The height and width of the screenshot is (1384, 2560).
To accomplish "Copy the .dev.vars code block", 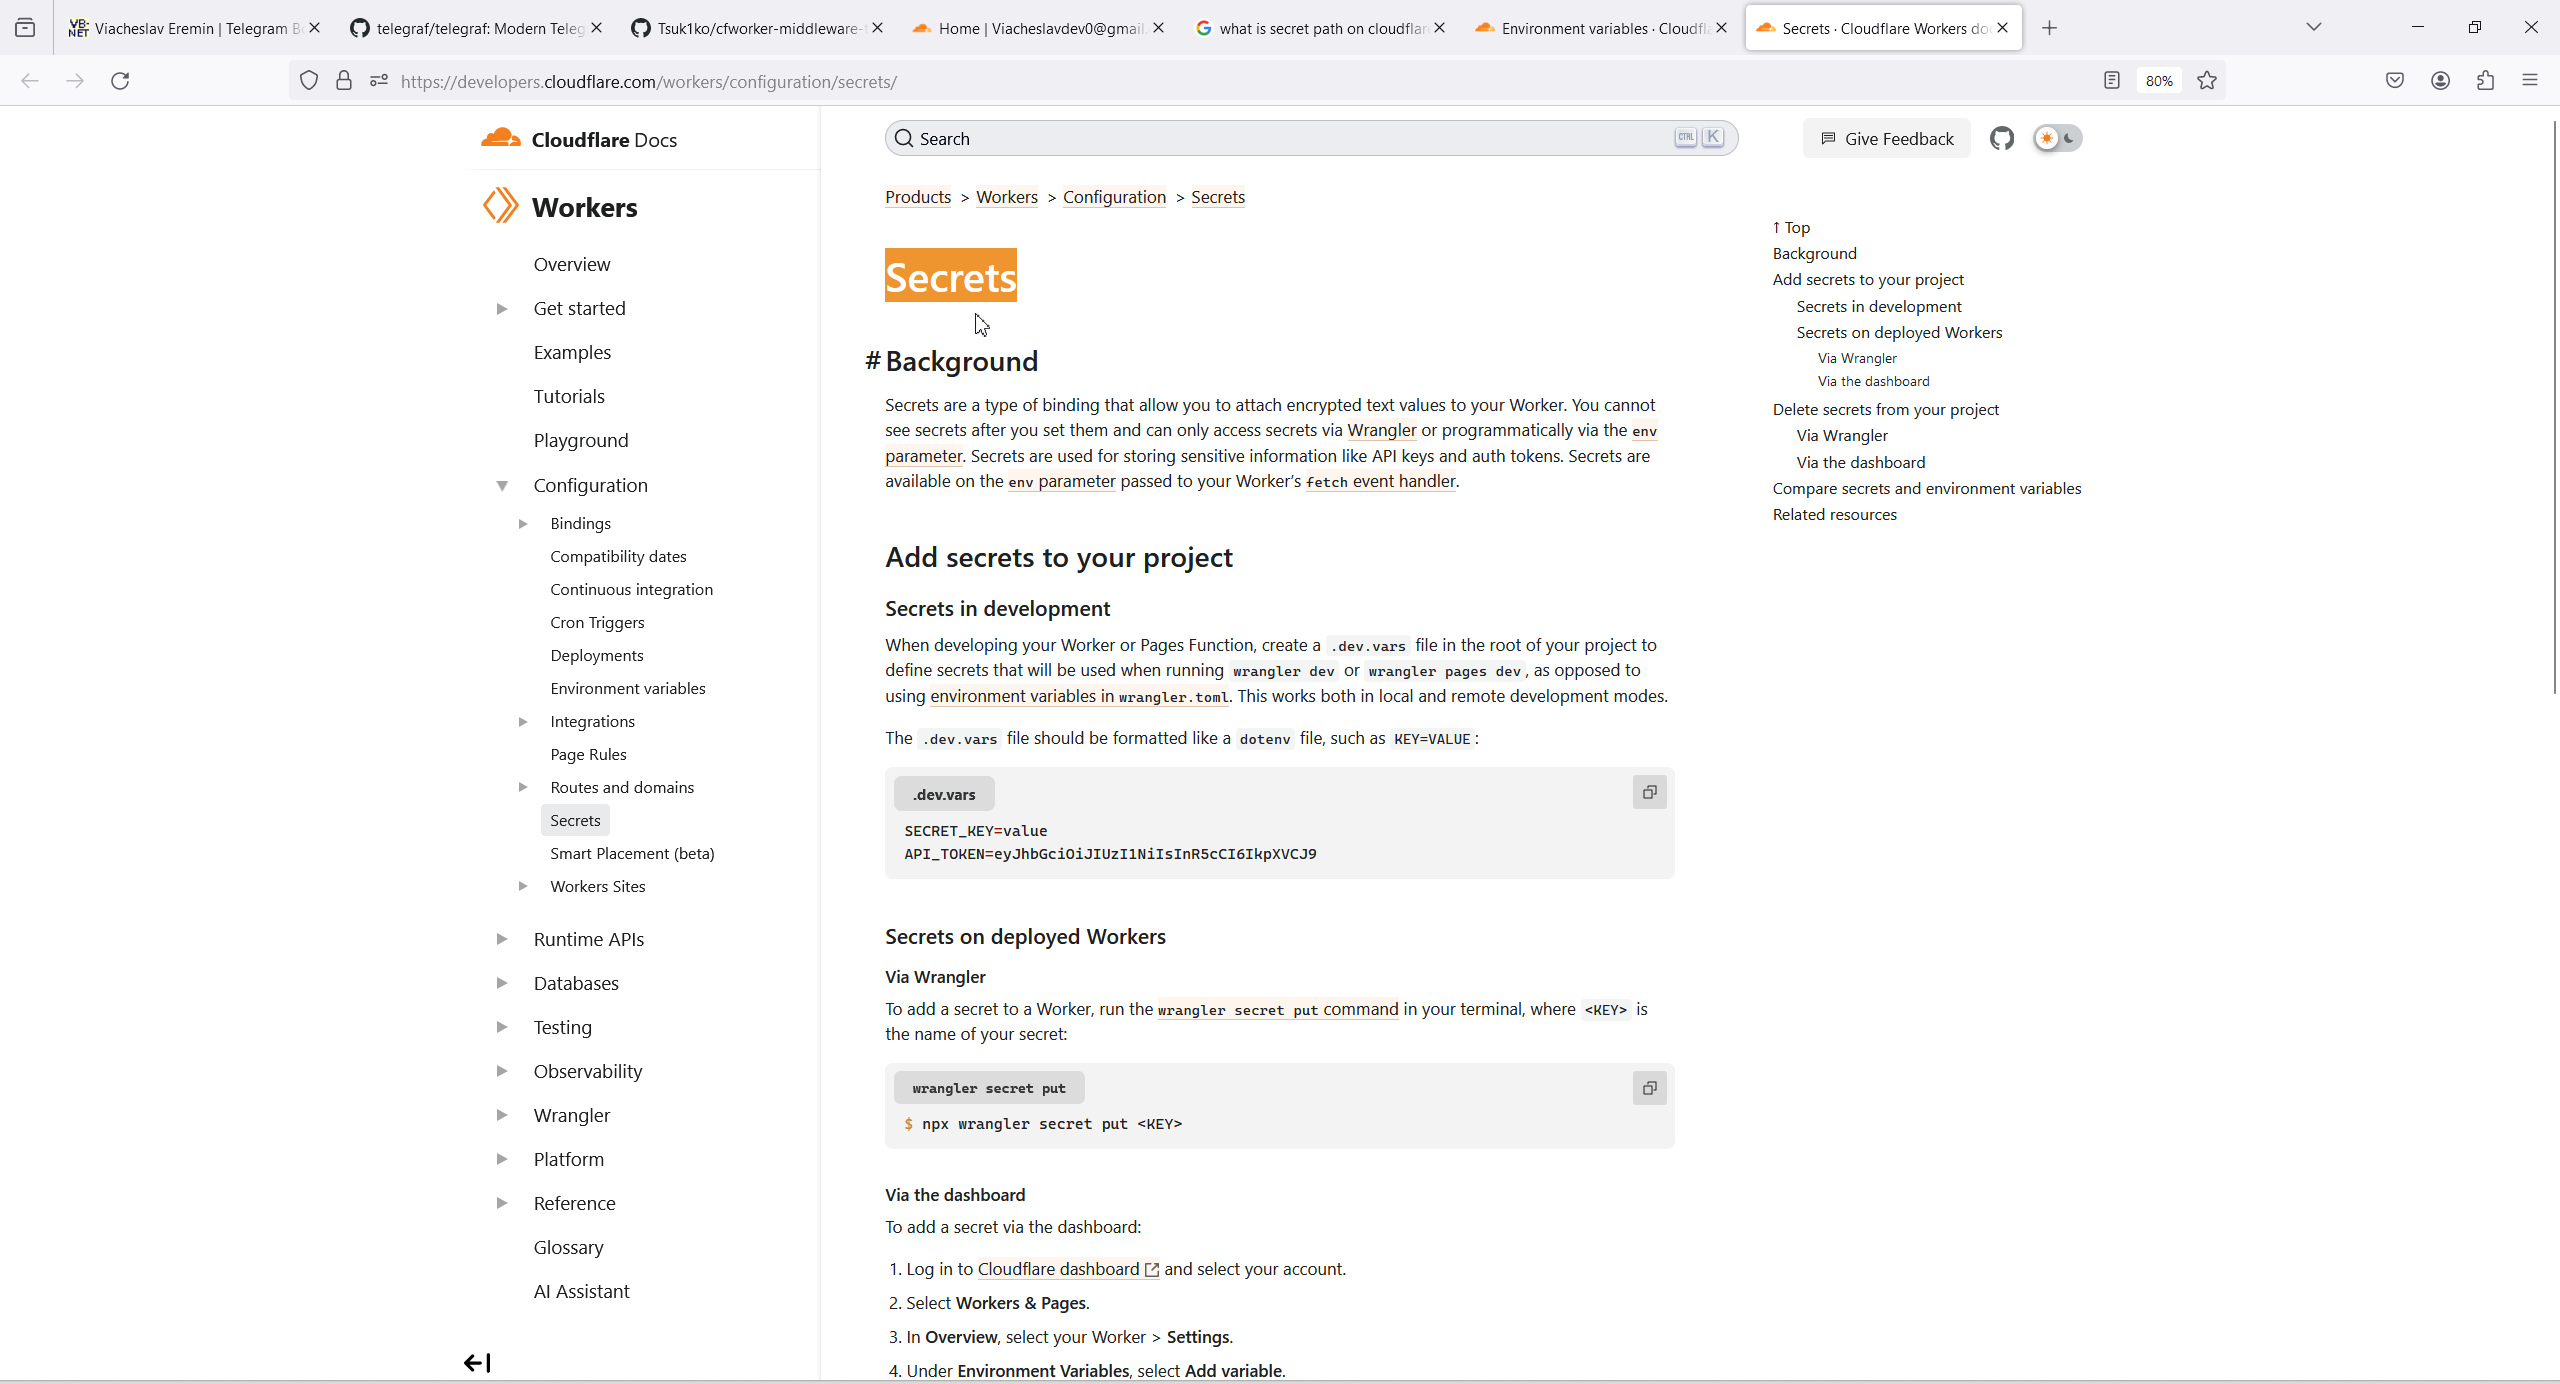I will [x=1649, y=793].
